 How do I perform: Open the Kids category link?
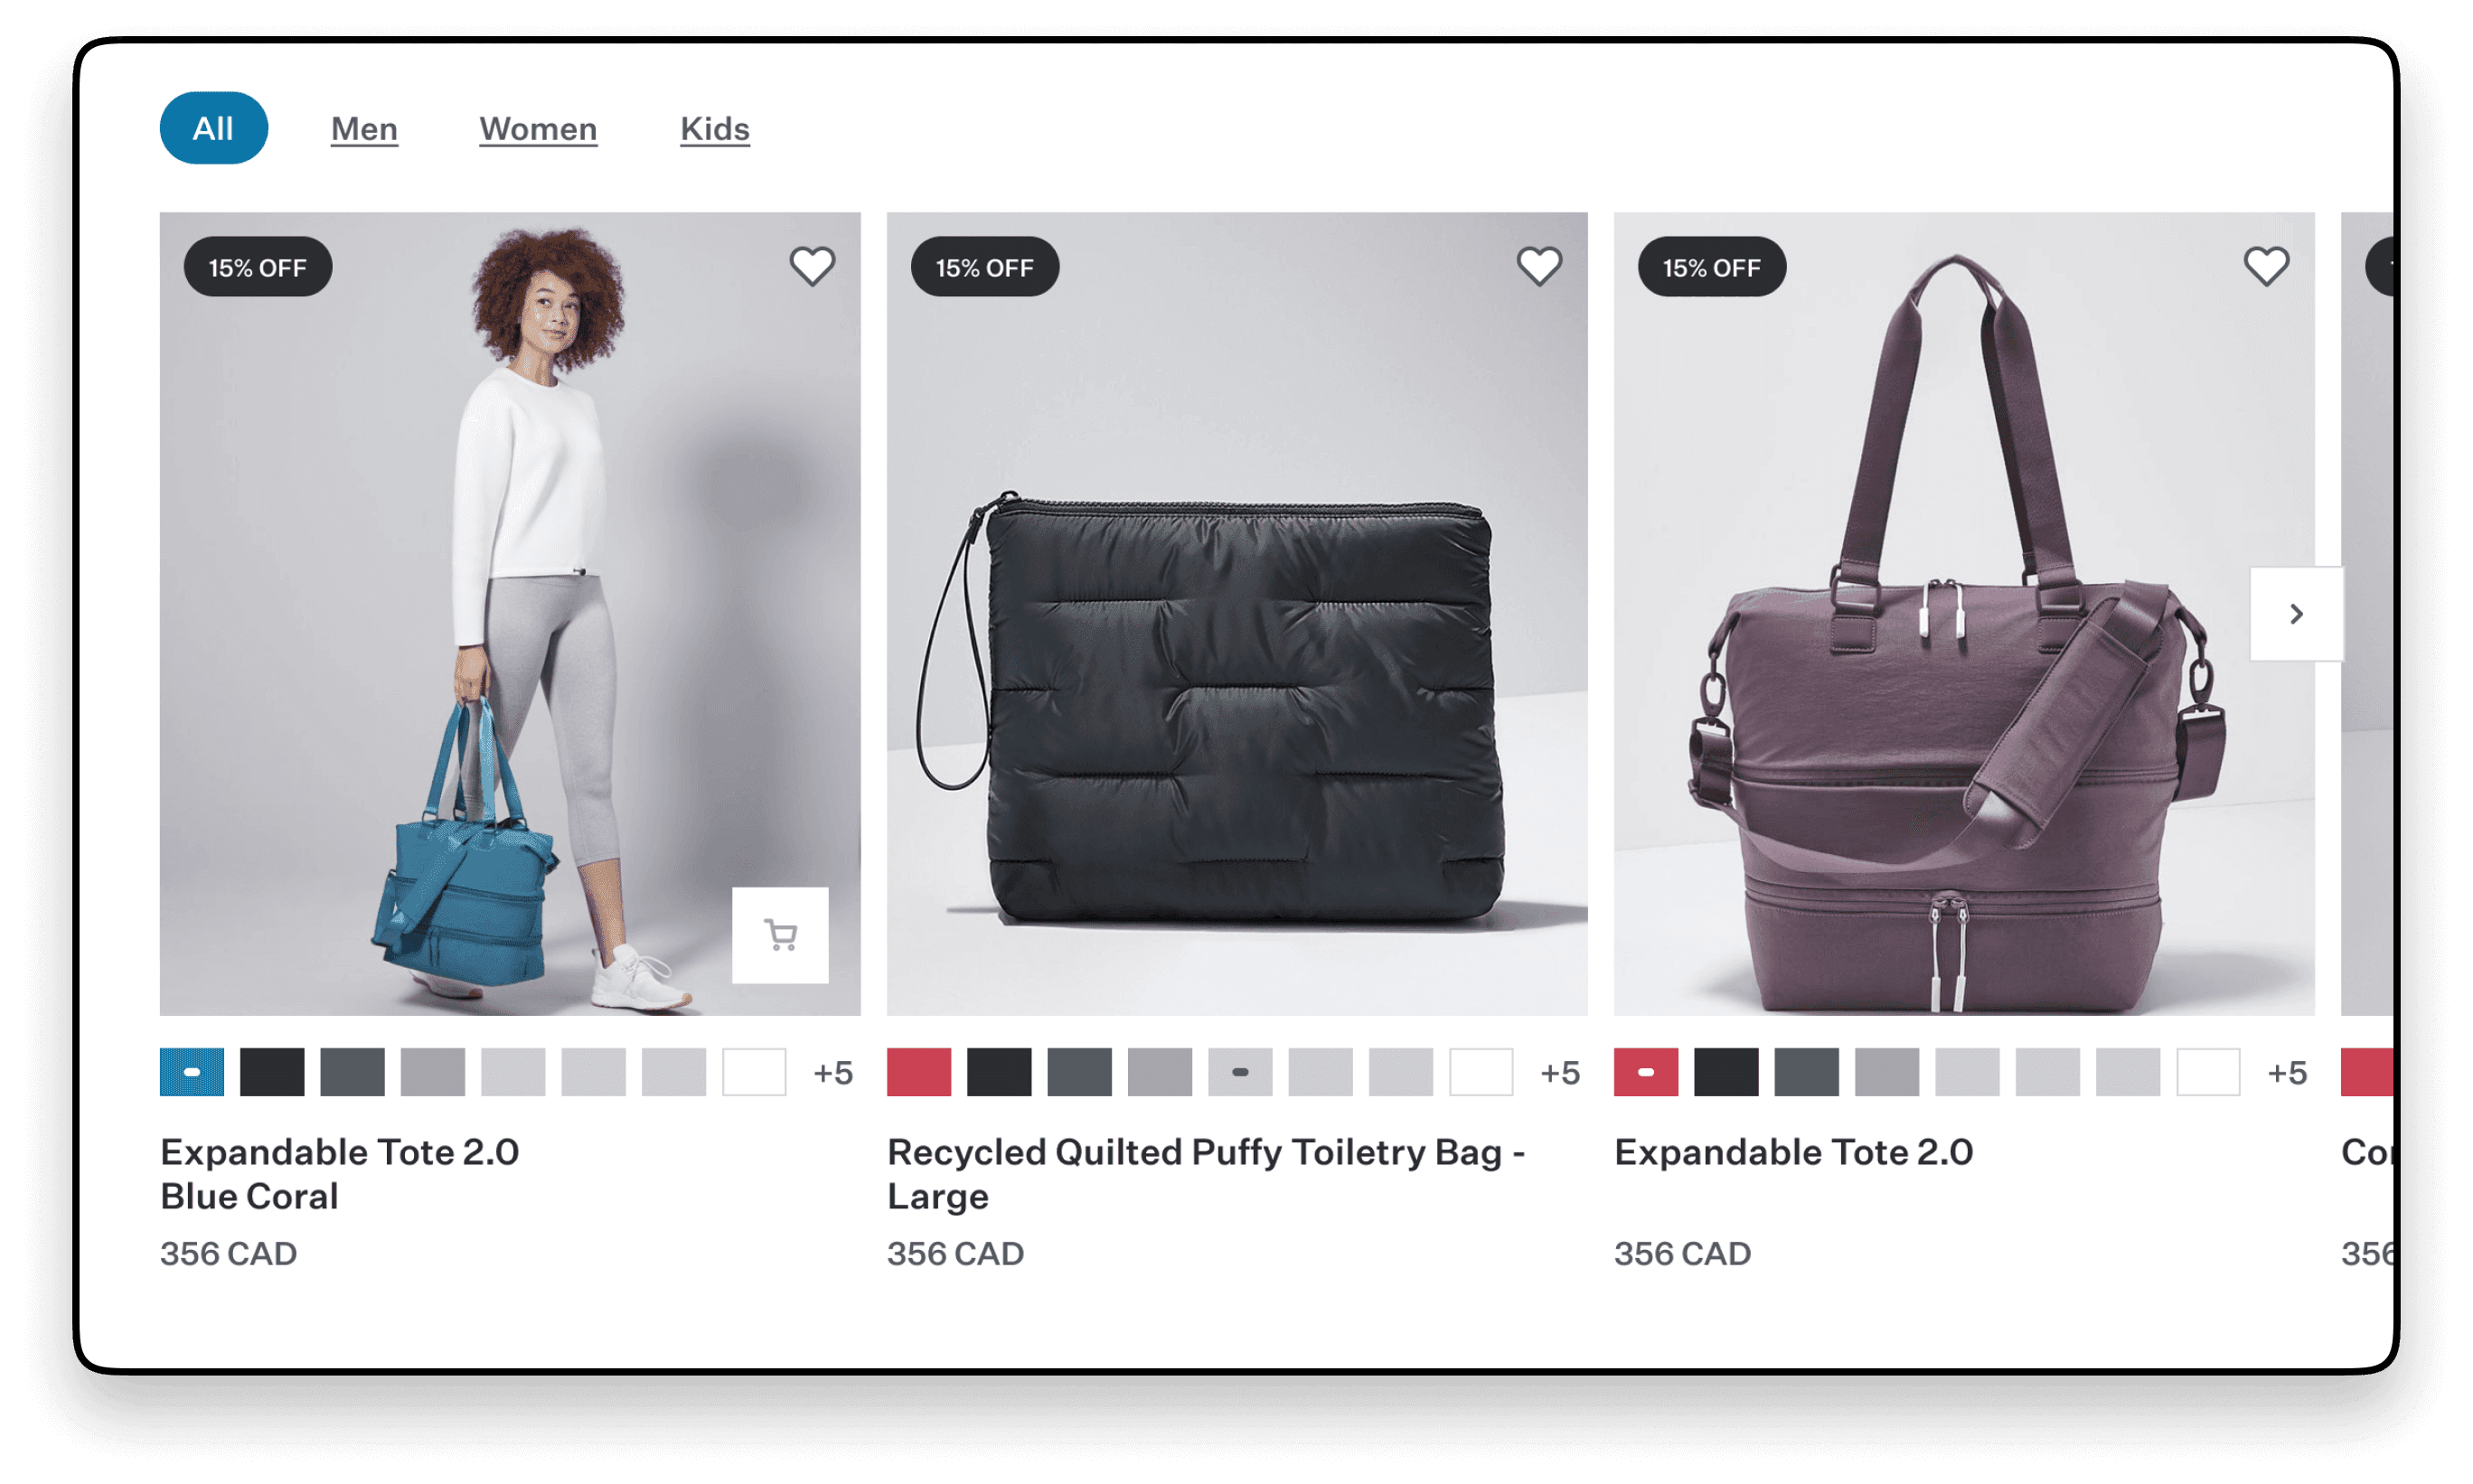click(x=715, y=129)
